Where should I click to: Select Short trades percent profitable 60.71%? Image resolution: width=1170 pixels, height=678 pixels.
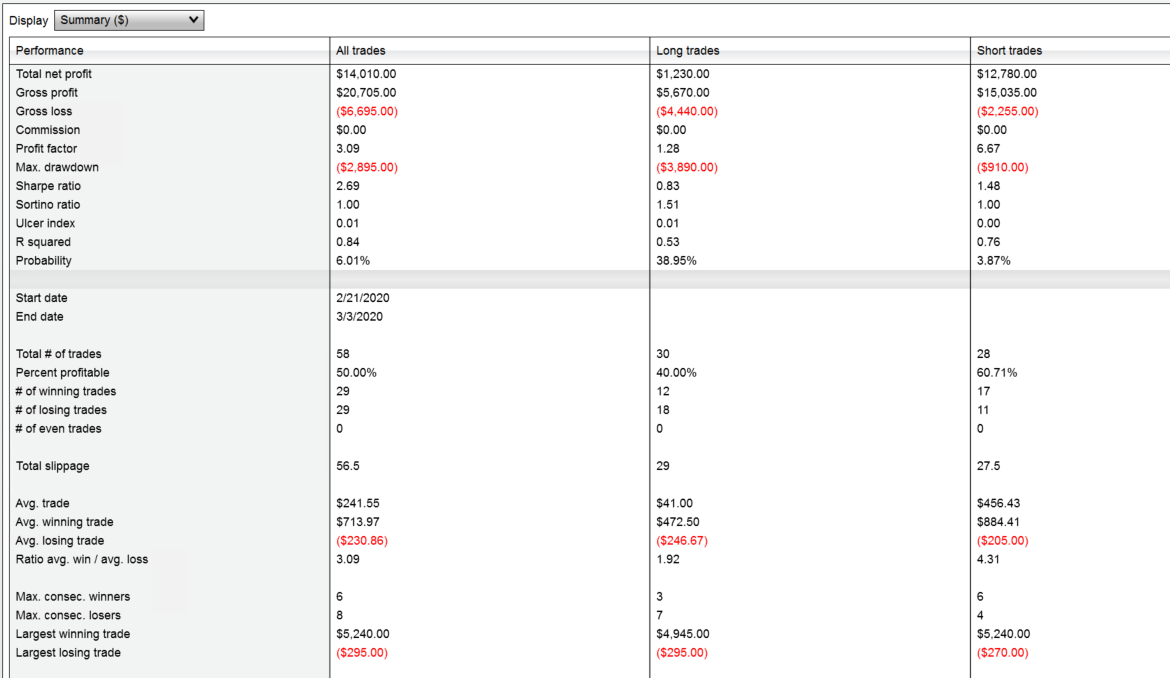[996, 372]
